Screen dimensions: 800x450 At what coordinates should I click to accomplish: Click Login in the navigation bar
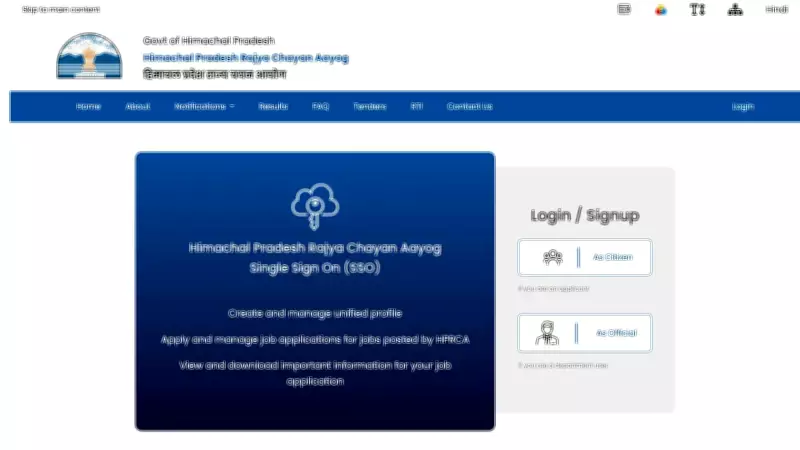pos(743,107)
